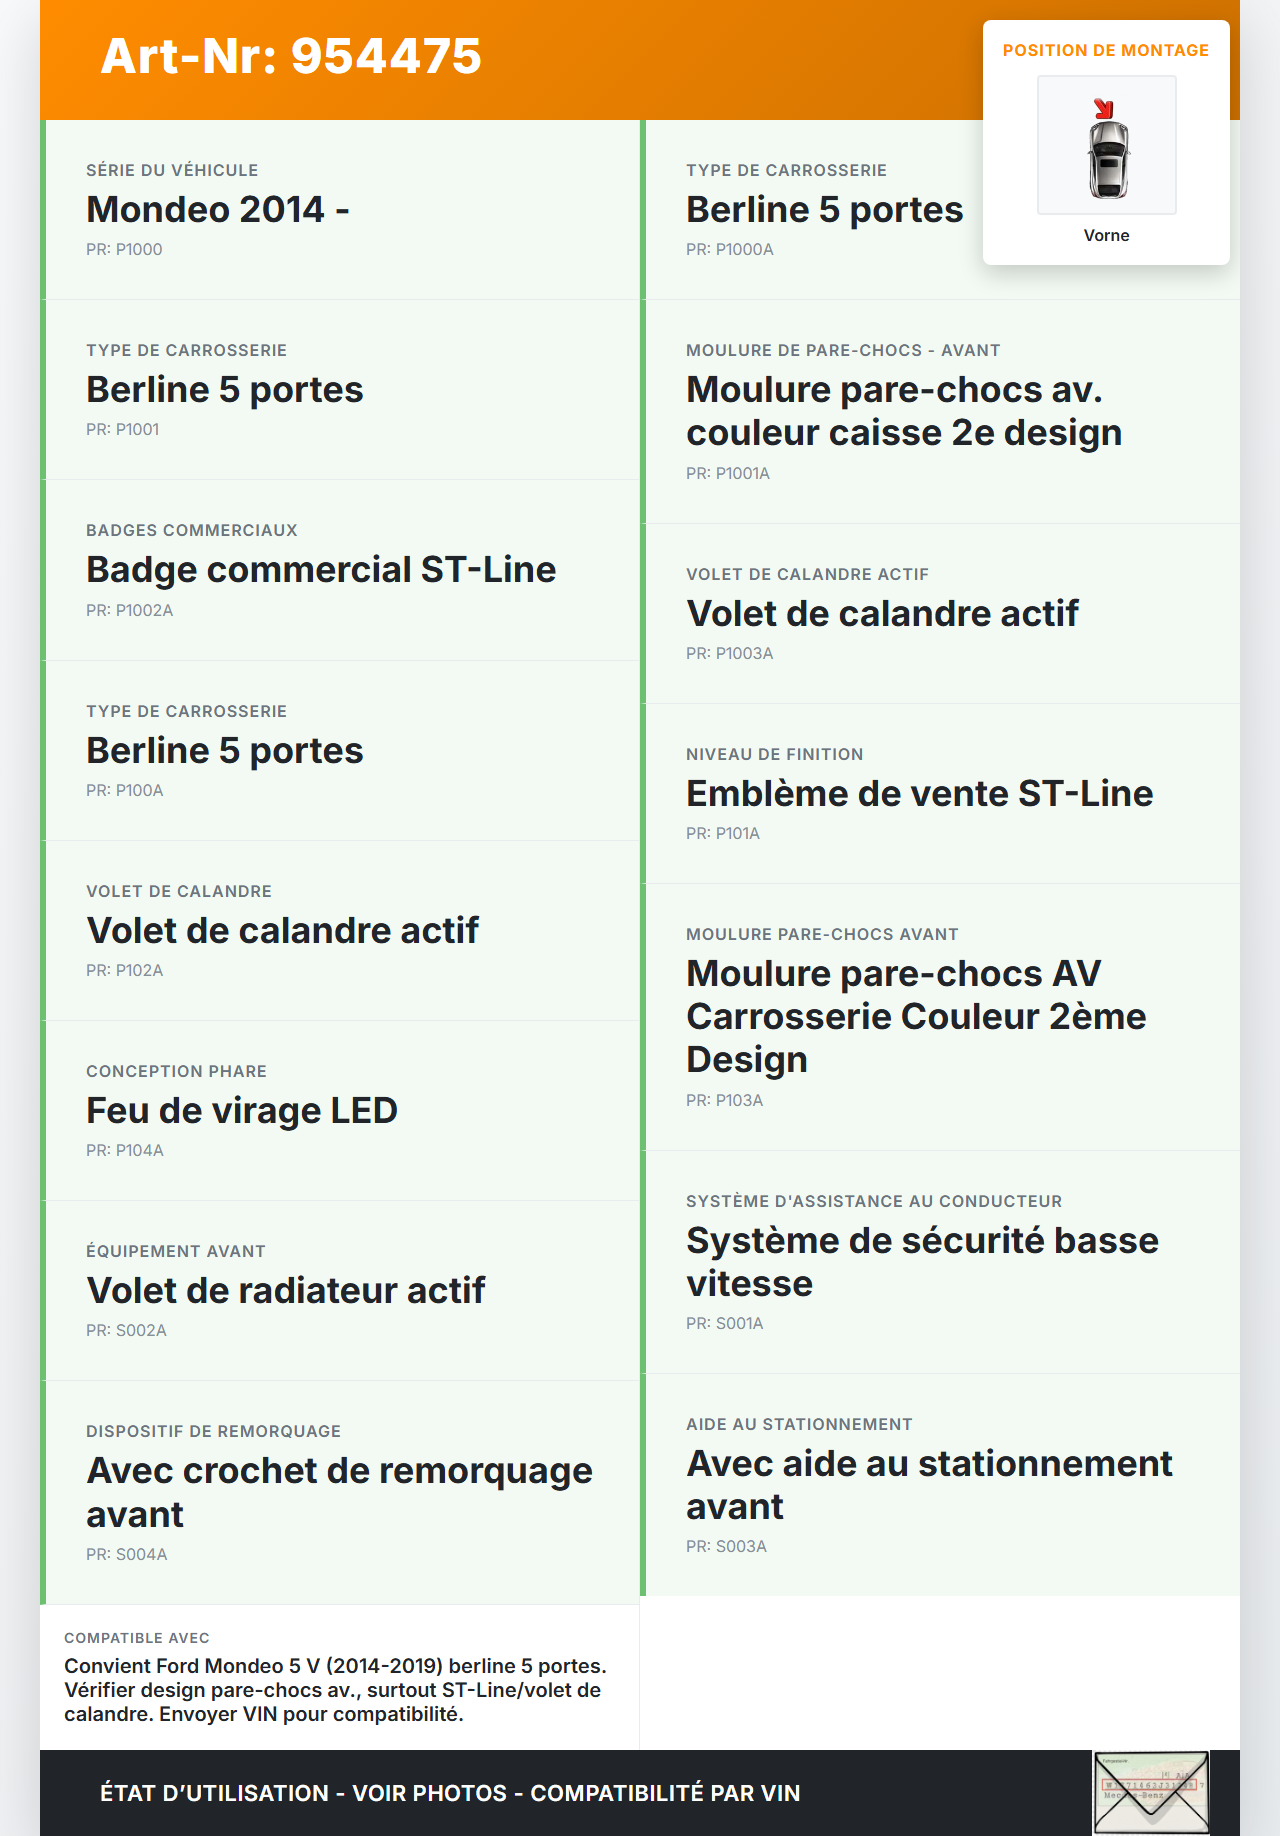The image size is (1280, 1836).
Task: Click the Vorne label under car image
Action: coord(1106,236)
